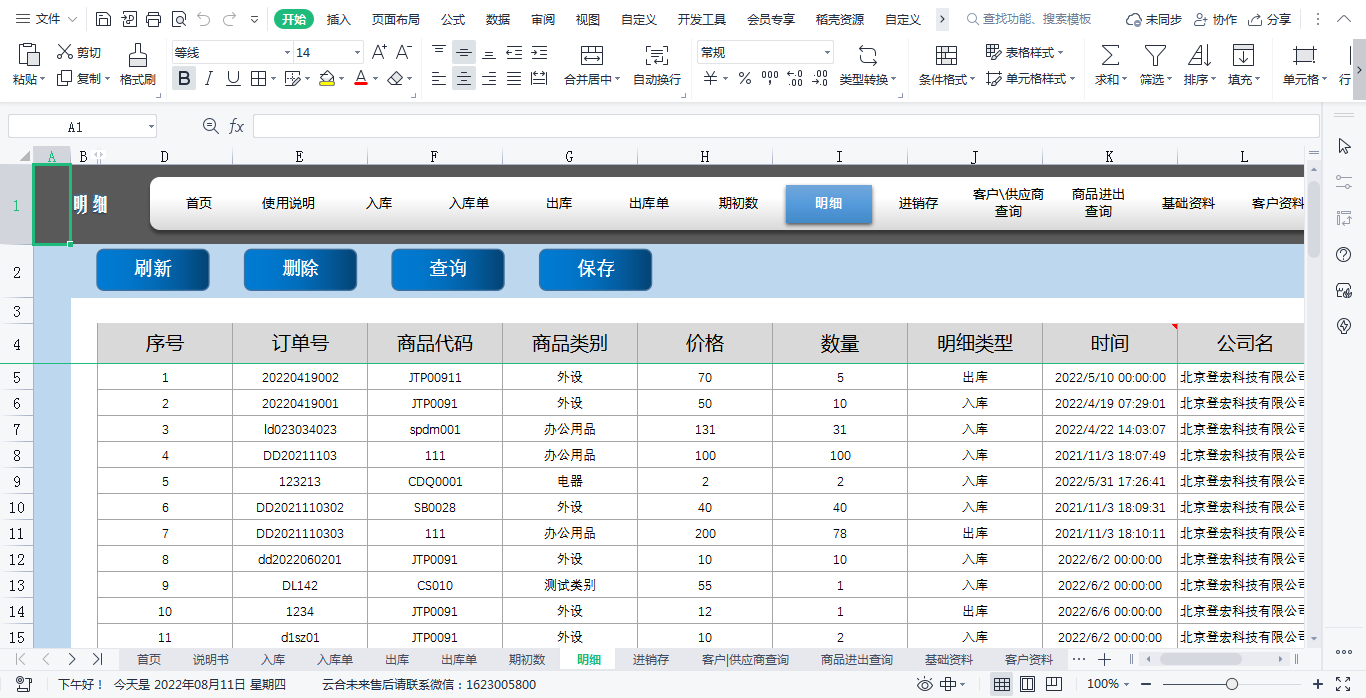1366x698 pixels.
Task: Click the Paste (粘贴) clipboard icon
Action: click(29, 55)
